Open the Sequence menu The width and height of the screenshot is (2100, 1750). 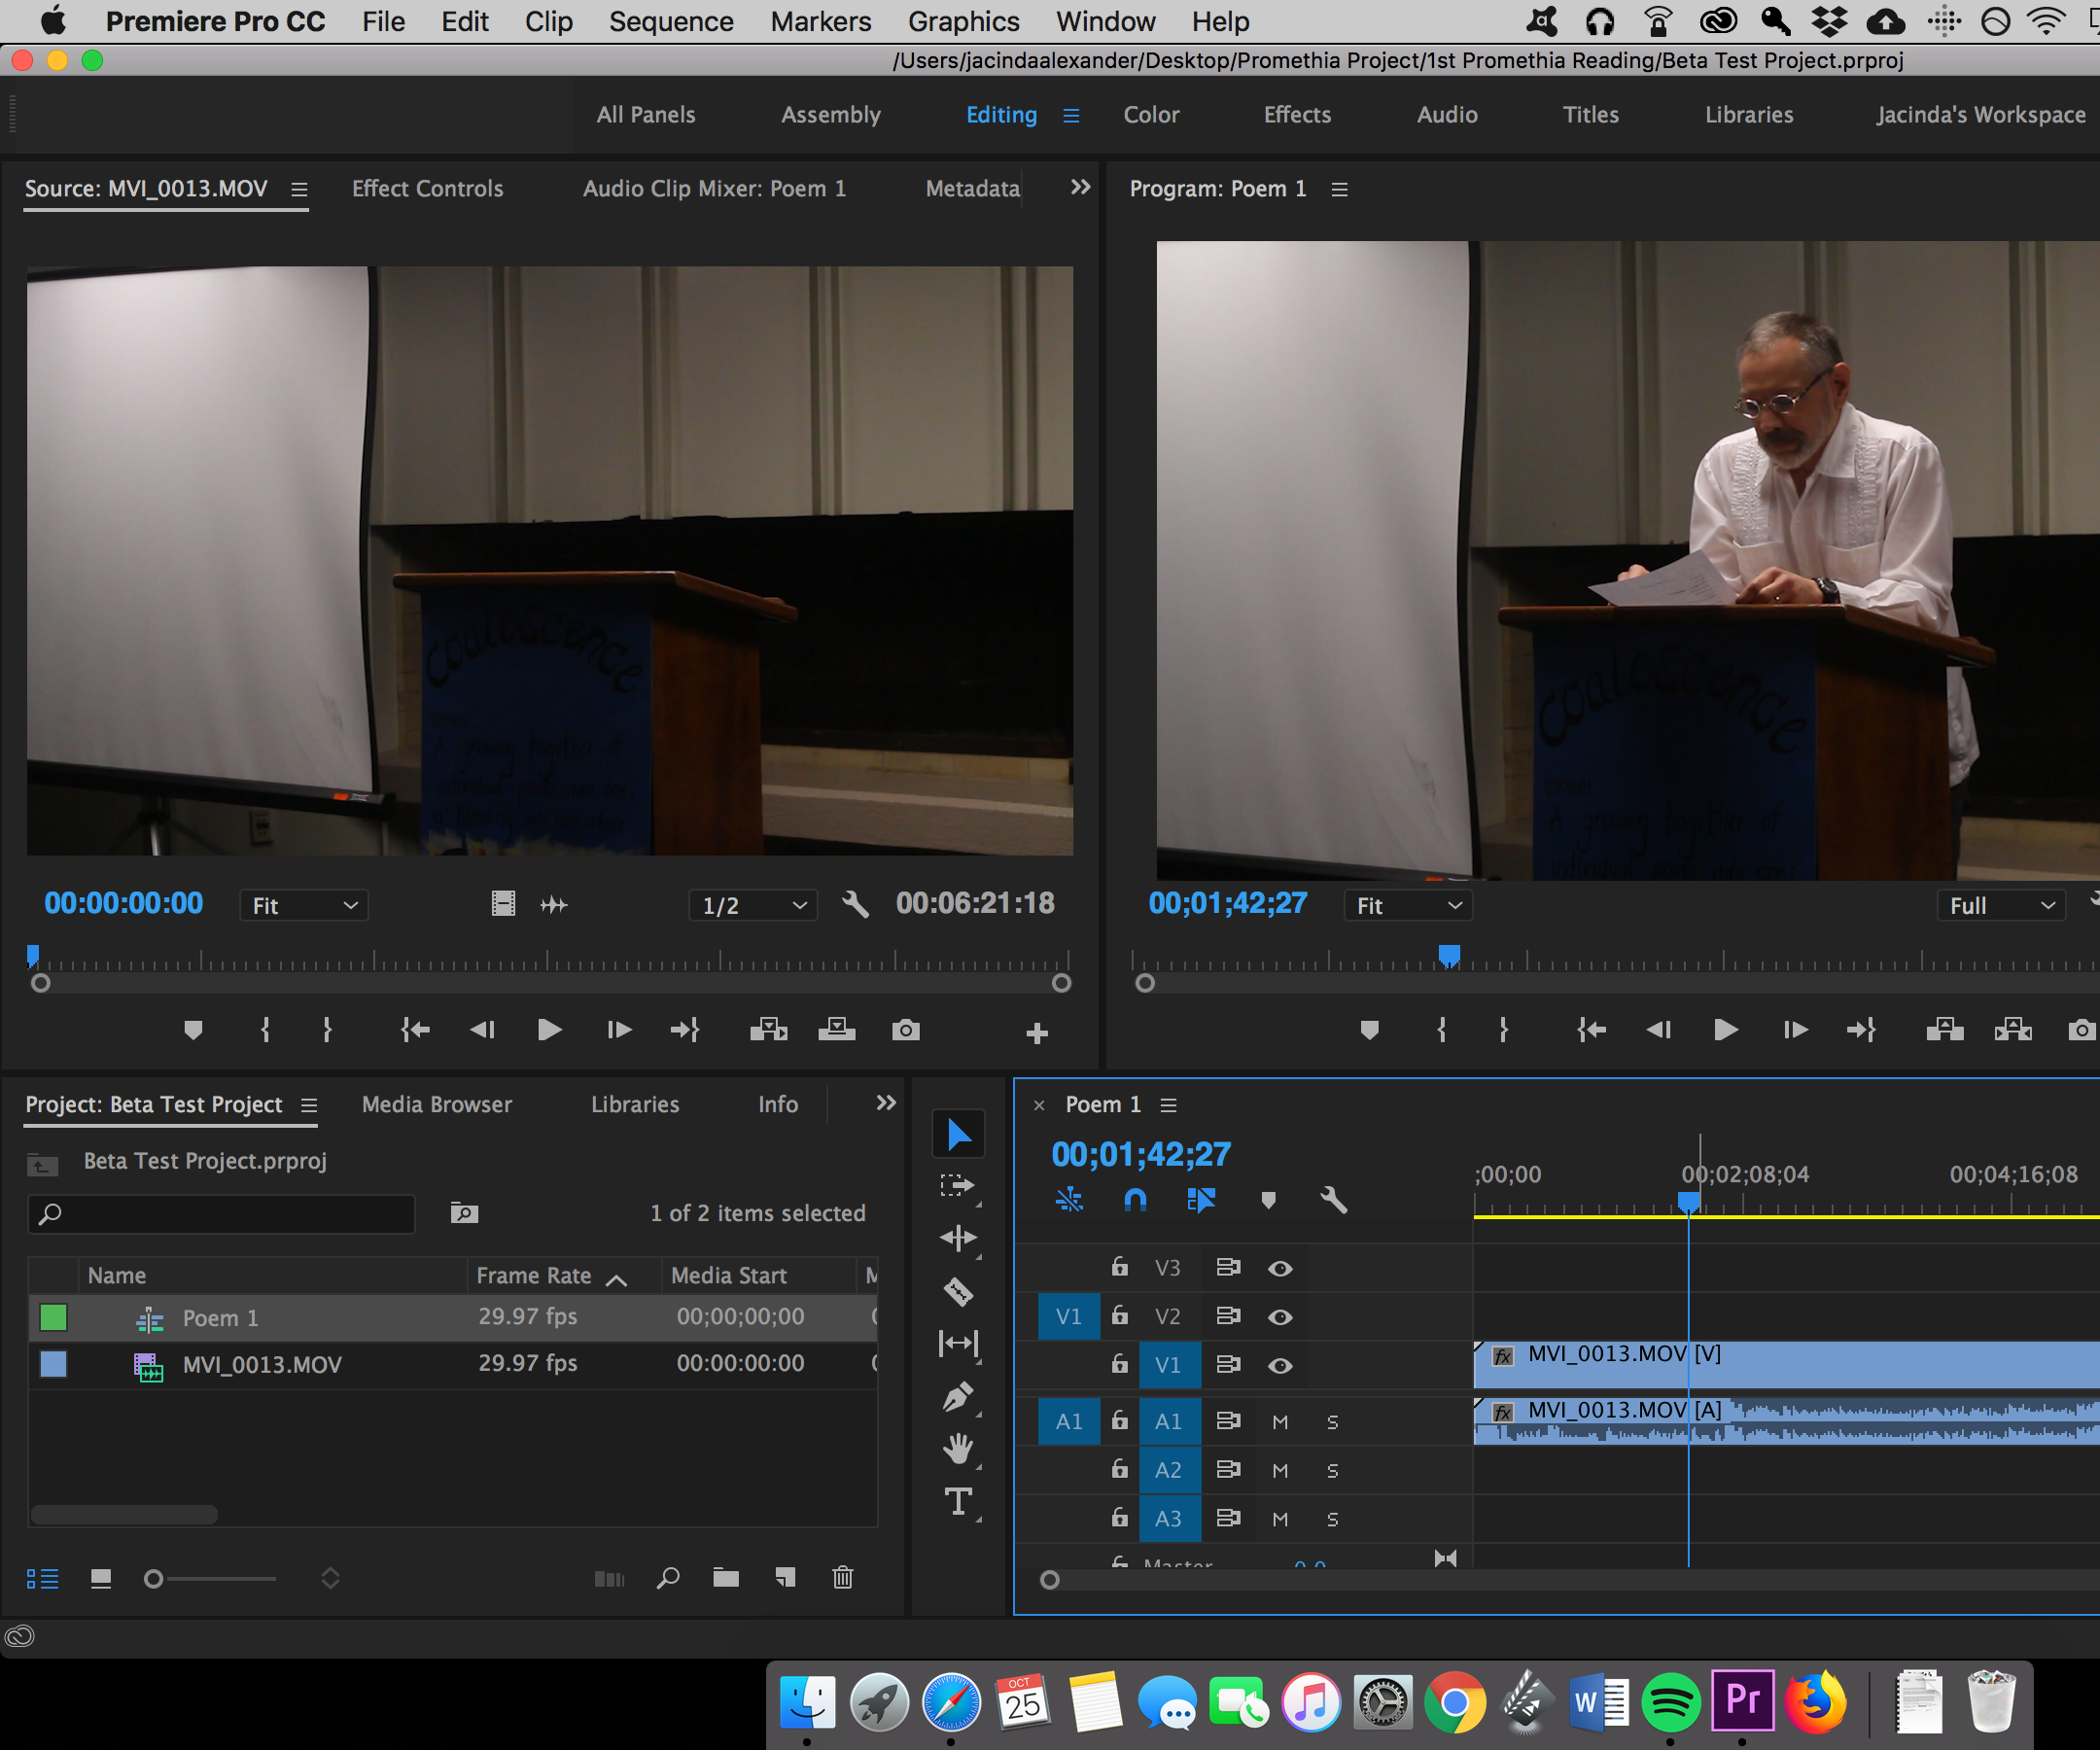671,22
